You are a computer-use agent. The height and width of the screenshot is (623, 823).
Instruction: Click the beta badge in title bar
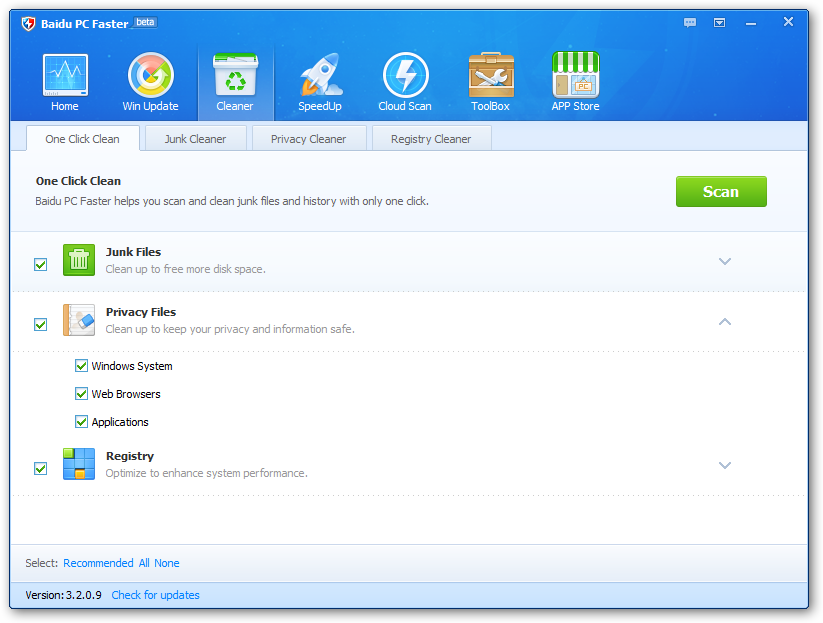(145, 22)
